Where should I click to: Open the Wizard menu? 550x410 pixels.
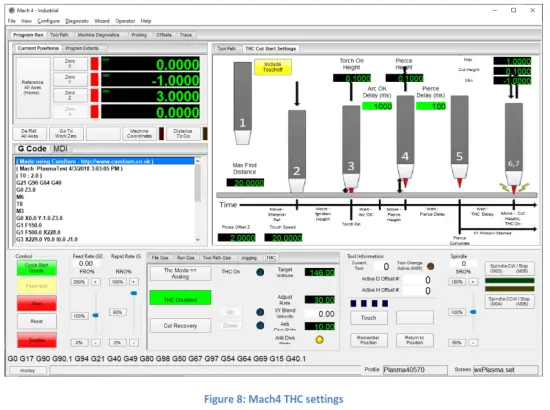102,21
